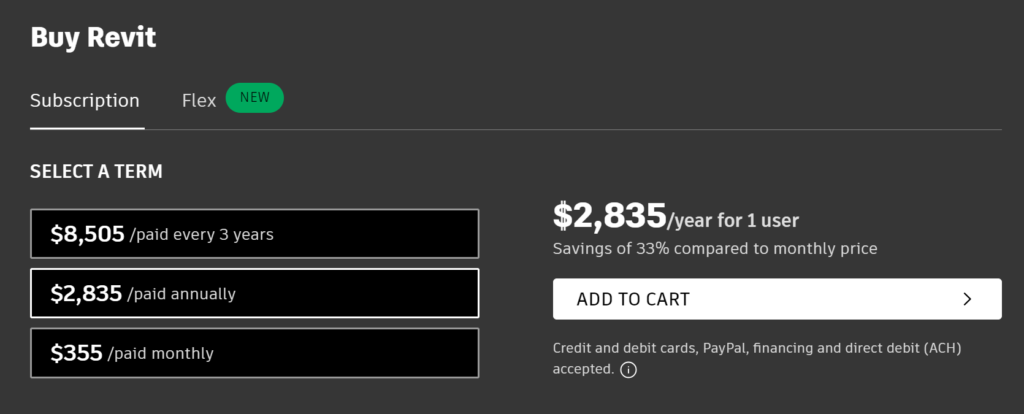
Task: Switch to the Subscription tab
Action: [85, 101]
